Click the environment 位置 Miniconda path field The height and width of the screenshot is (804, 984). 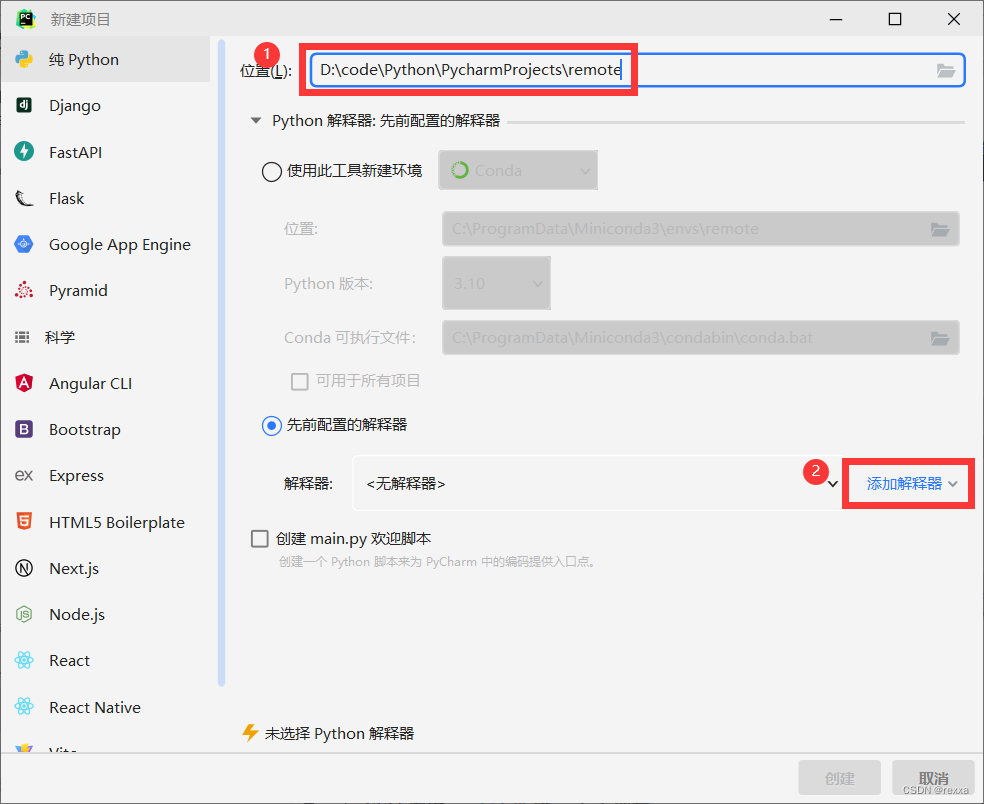(x=700, y=229)
